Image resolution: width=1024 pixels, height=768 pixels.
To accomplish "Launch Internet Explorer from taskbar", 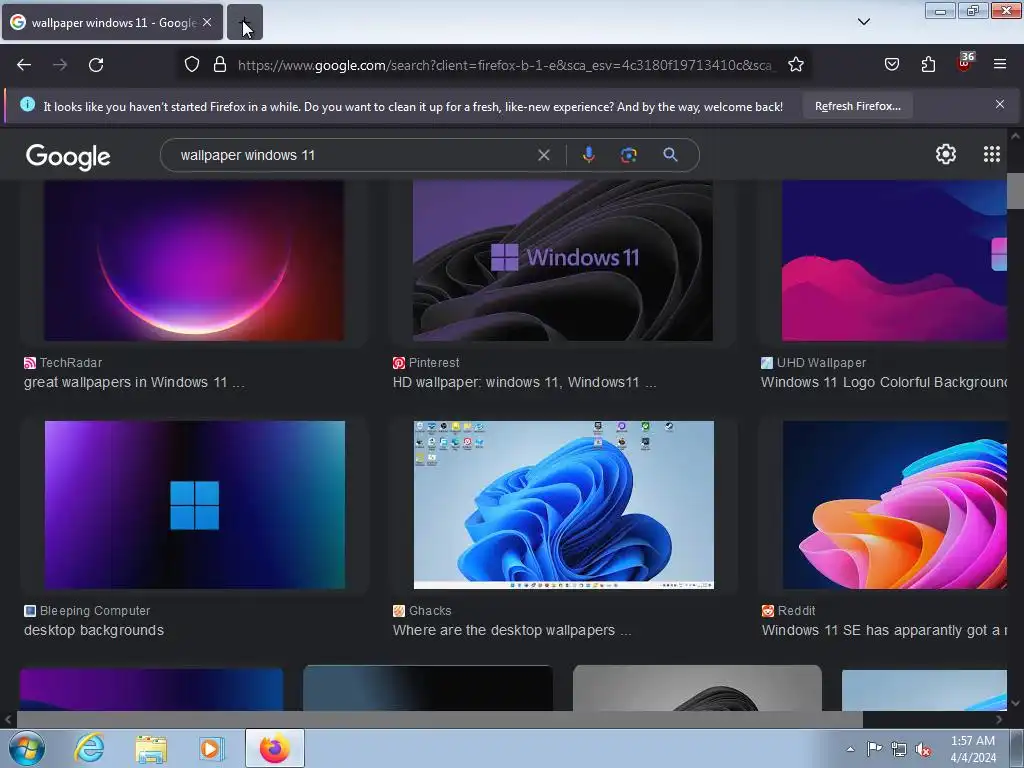I will click(x=89, y=748).
